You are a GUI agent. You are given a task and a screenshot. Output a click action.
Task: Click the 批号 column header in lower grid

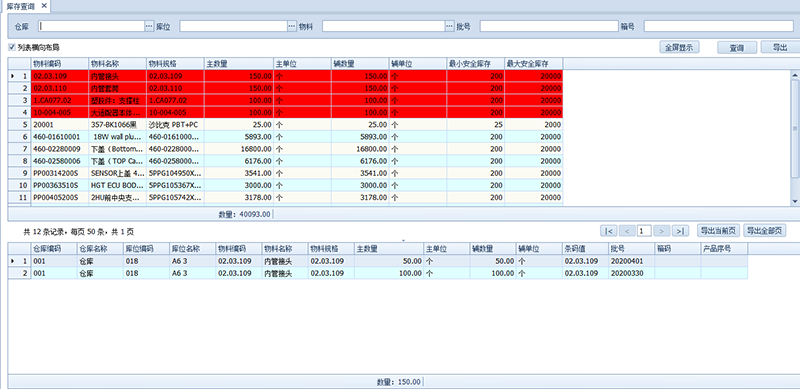tap(632, 249)
